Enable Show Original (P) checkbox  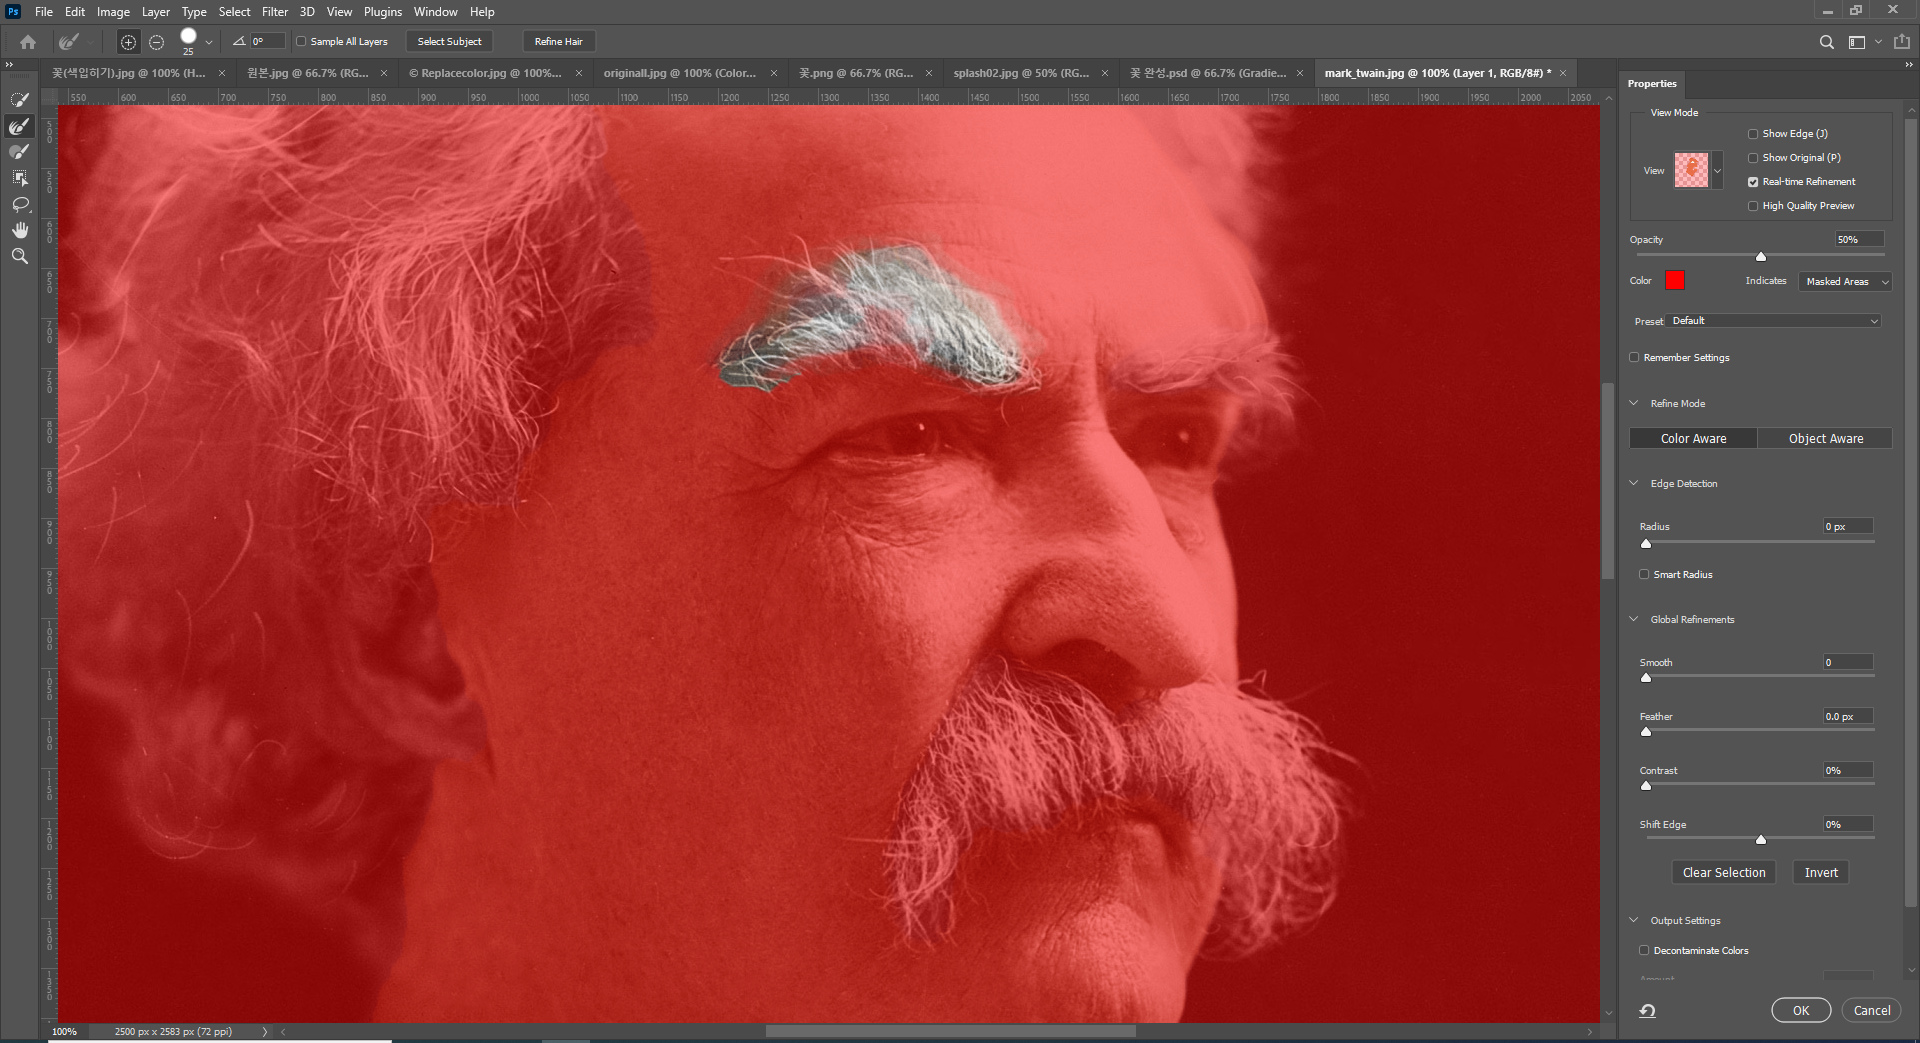pos(1753,158)
